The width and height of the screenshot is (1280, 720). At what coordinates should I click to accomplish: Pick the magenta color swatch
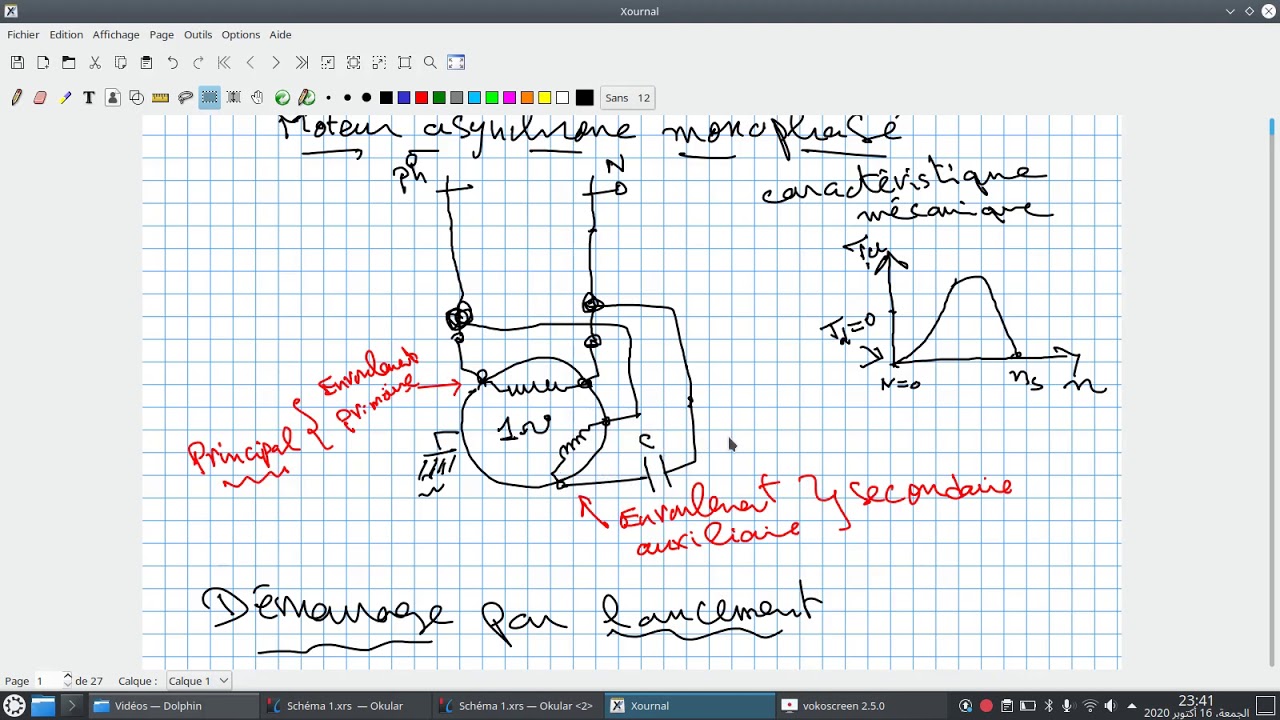click(x=509, y=98)
